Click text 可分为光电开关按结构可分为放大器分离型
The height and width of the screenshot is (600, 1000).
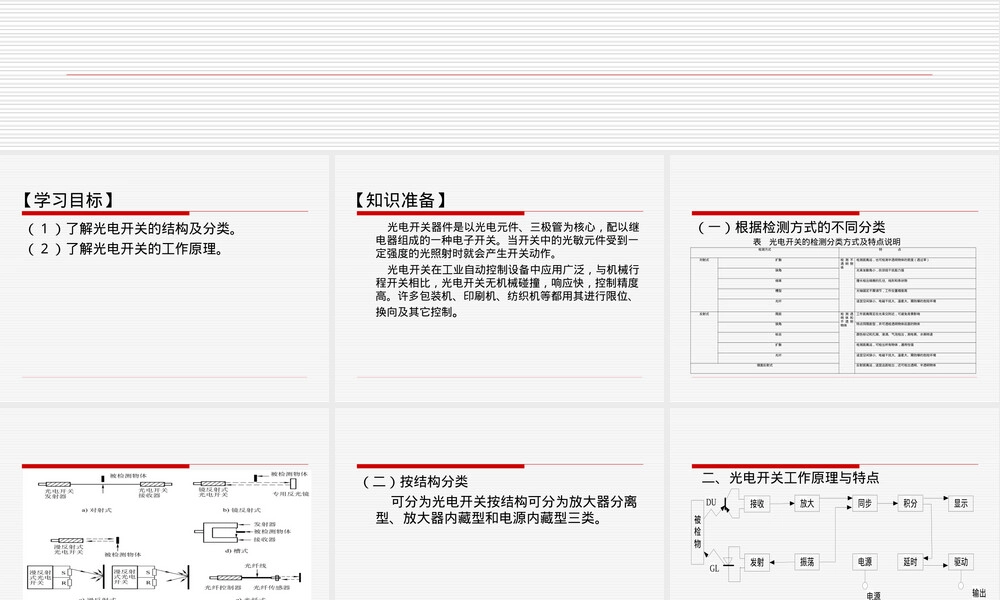[506, 510]
